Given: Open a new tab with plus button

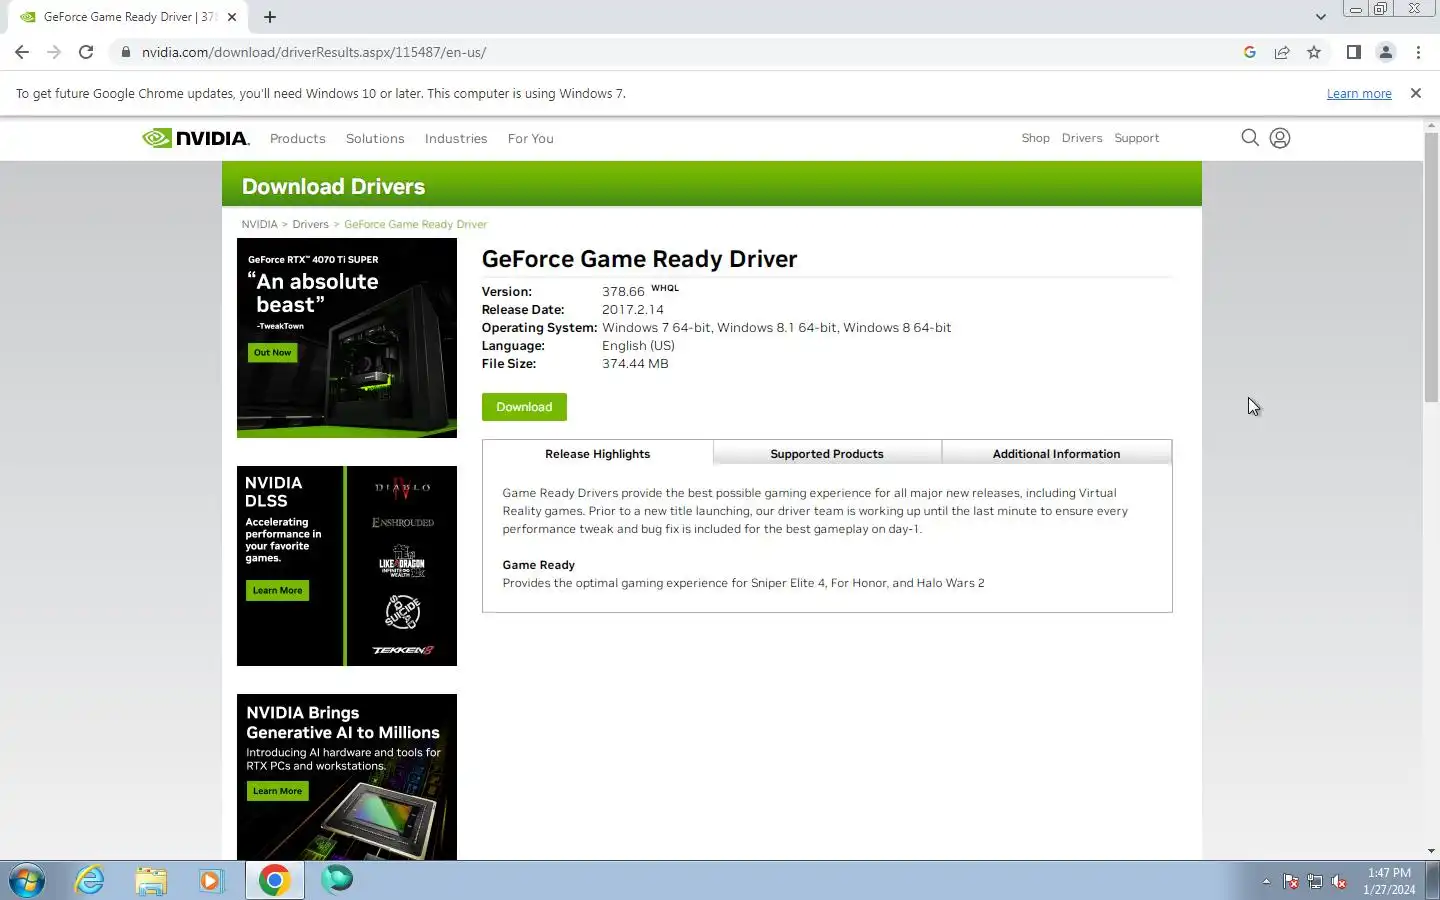Looking at the screenshot, I should click(x=270, y=17).
